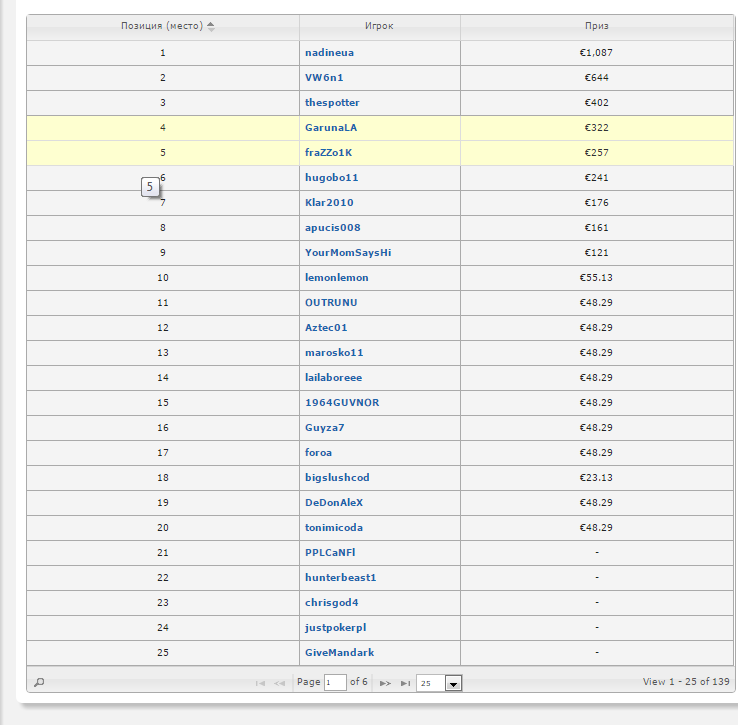Open the bigslushcod player link
This screenshot has height=725, width=738.
click(x=337, y=478)
